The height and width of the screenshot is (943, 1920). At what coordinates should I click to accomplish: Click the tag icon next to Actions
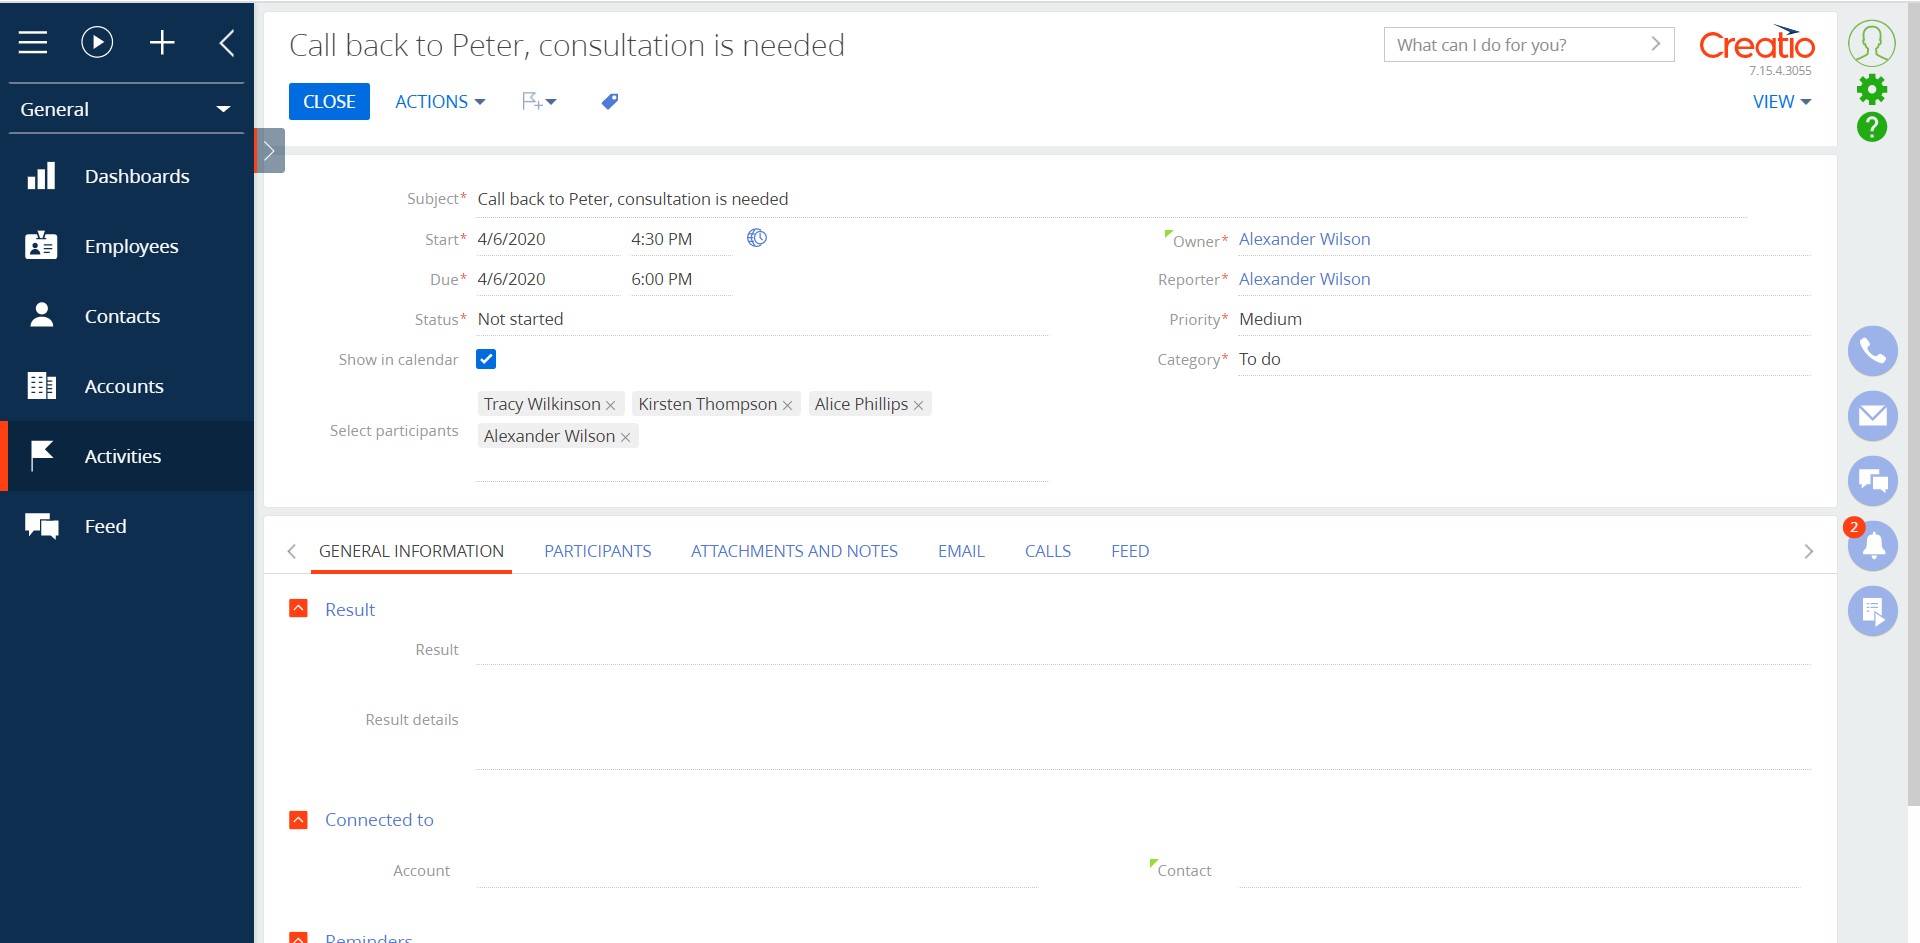(609, 102)
